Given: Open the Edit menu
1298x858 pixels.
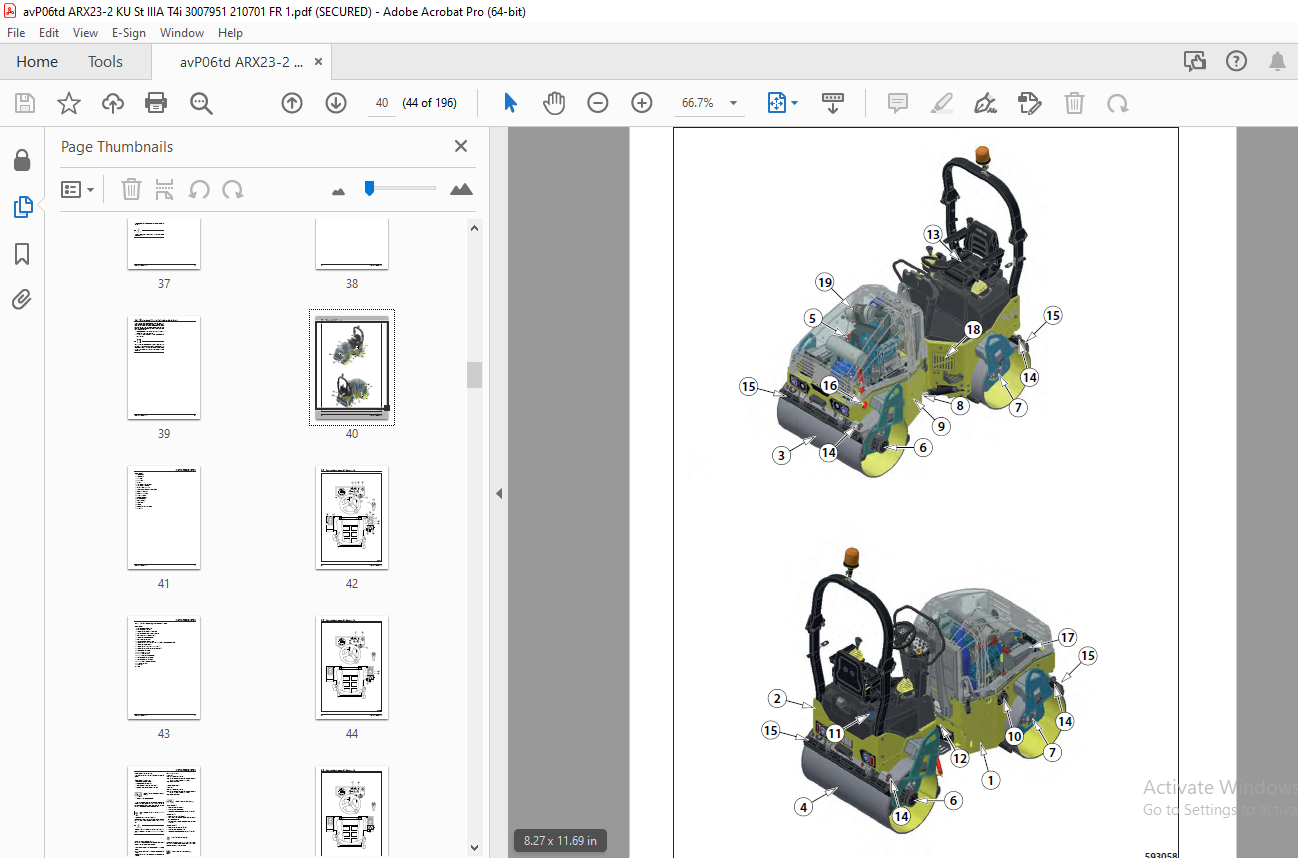Looking at the screenshot, I should coord(49,33).
